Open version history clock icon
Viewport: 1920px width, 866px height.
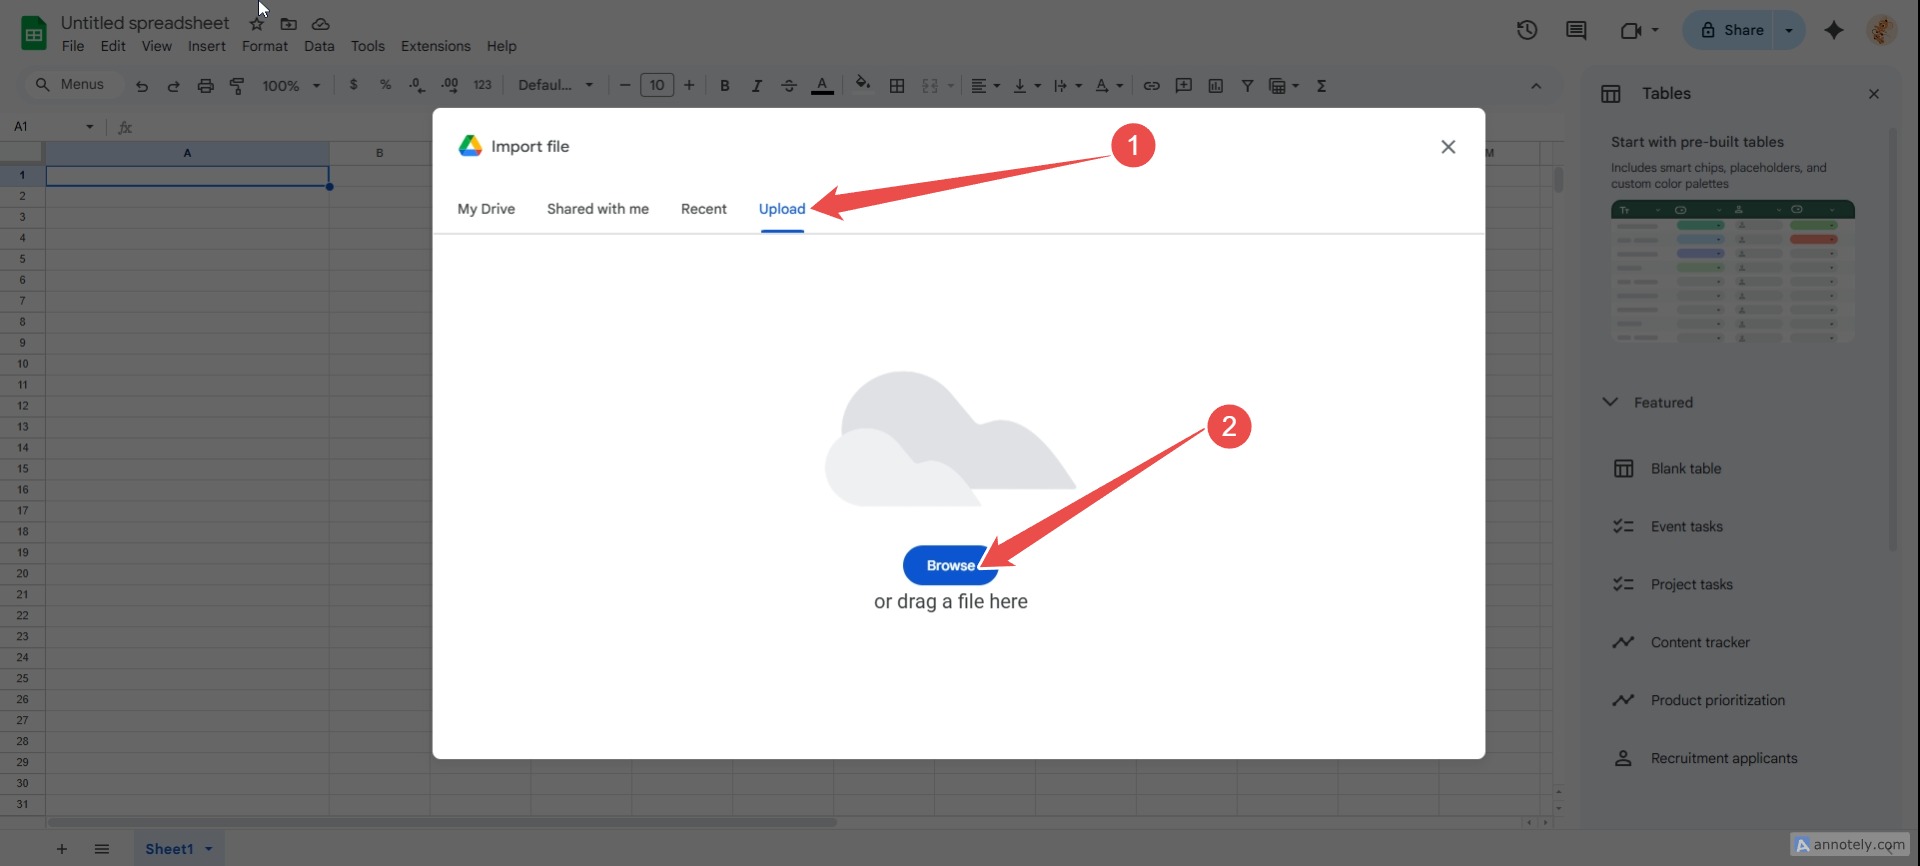point(1526,30)
